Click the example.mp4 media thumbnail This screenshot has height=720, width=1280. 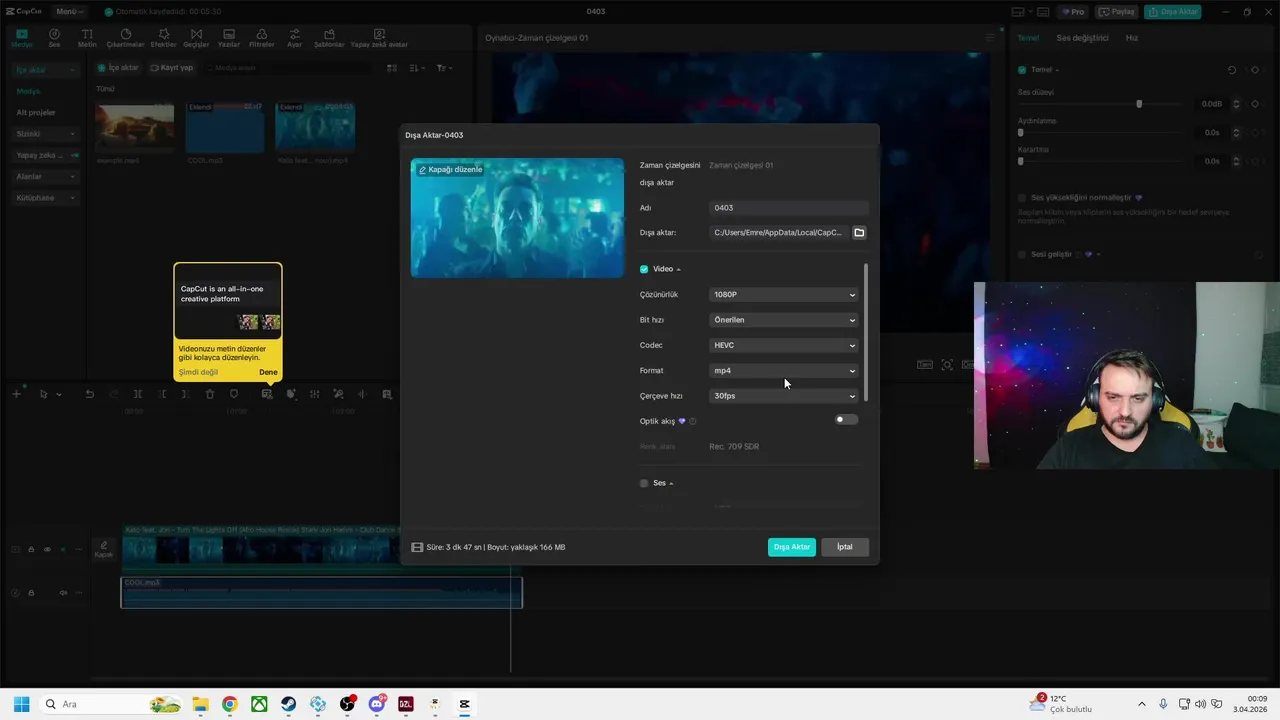point(134,128)
